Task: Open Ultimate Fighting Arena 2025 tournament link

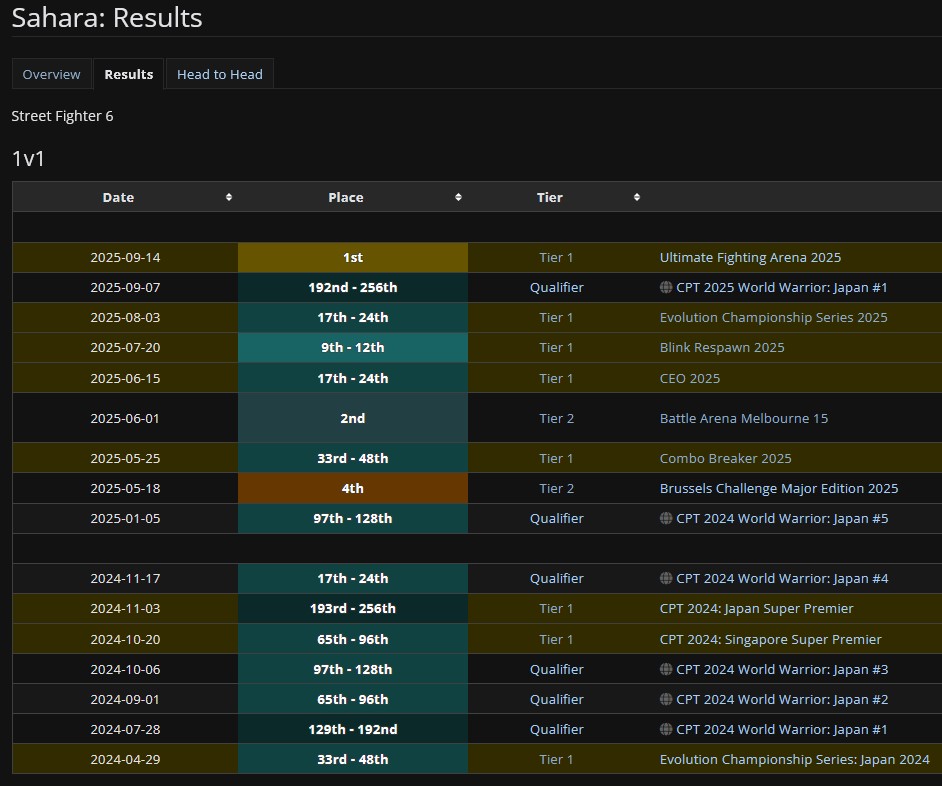Action: click(x=750, y=257)
